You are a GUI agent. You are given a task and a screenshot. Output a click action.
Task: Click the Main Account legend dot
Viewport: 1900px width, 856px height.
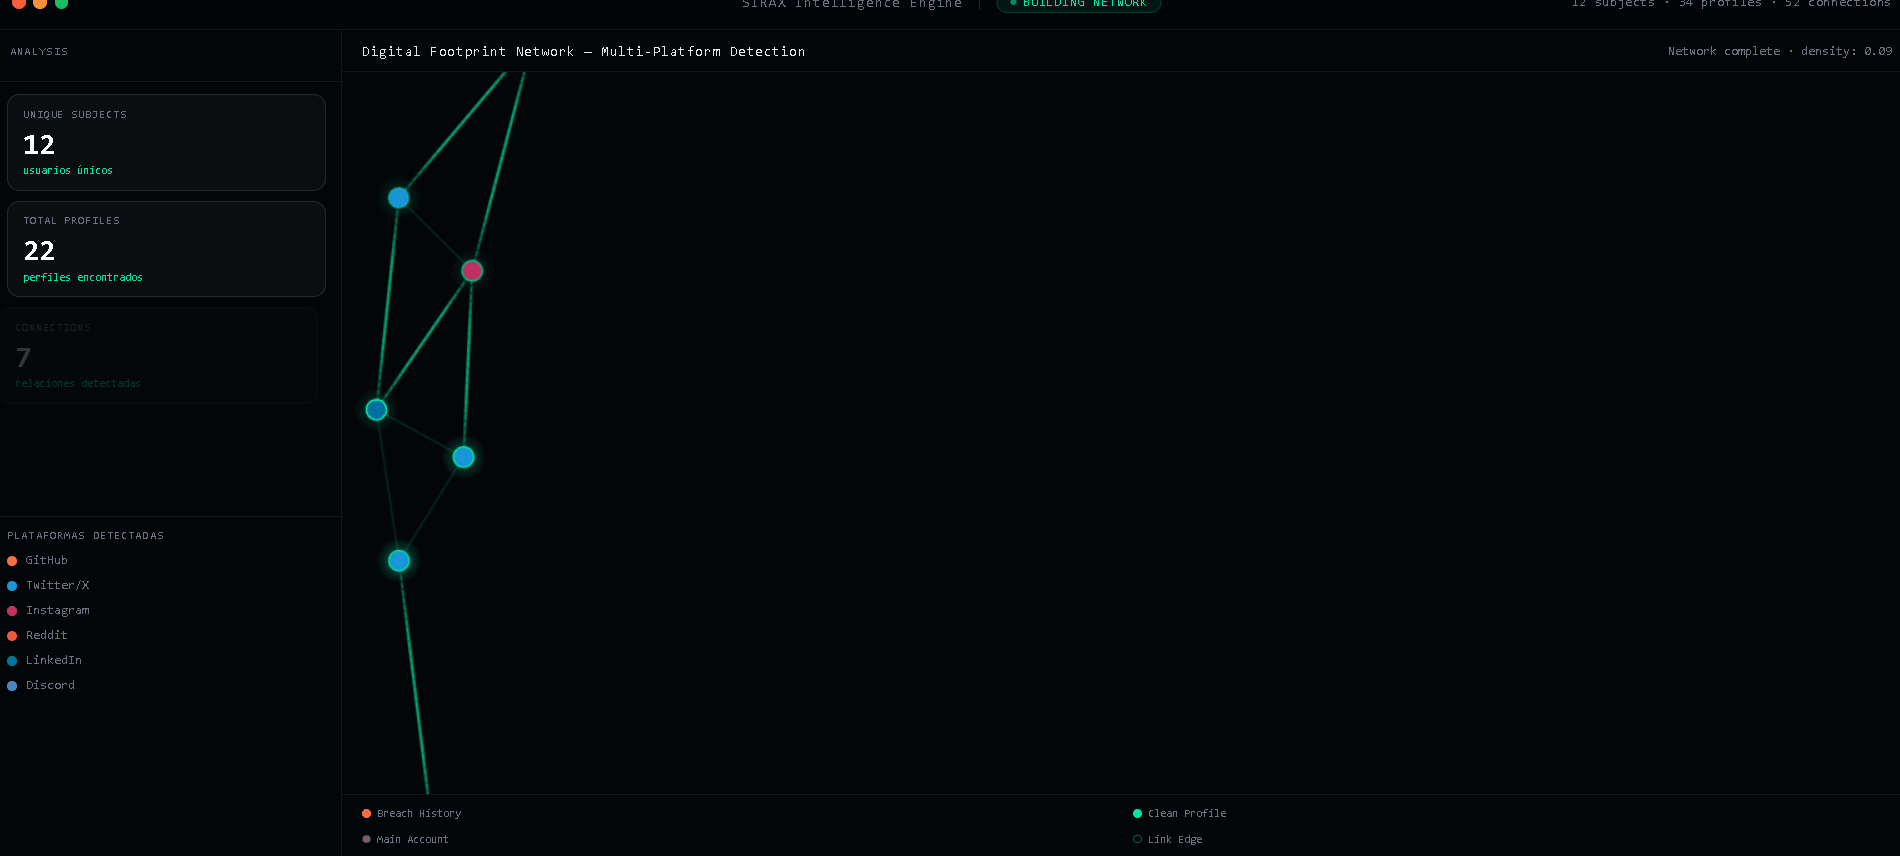coord(366,840)
